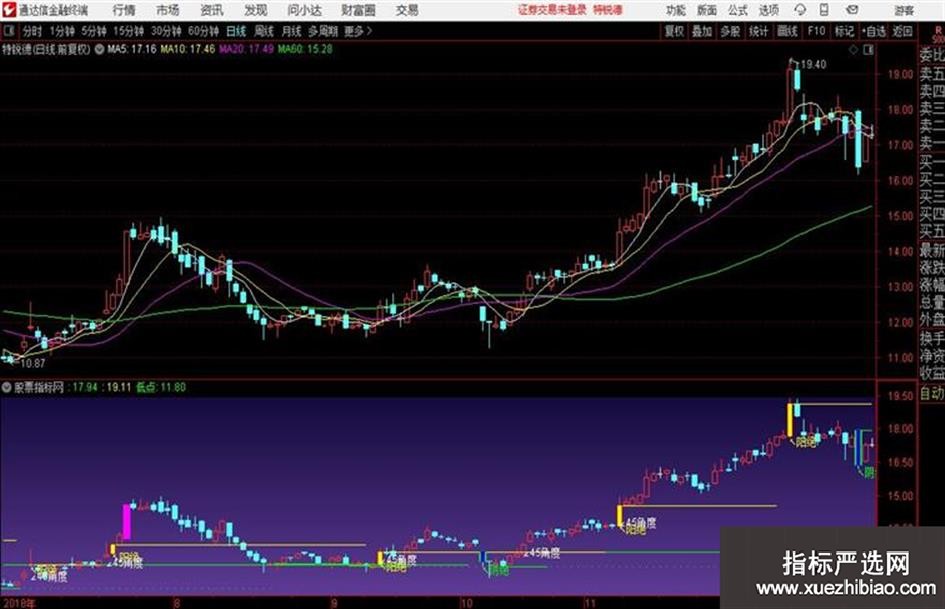Switch to 5分钟 period
Viewport: 945px width, 609px height.
(93, 31)
